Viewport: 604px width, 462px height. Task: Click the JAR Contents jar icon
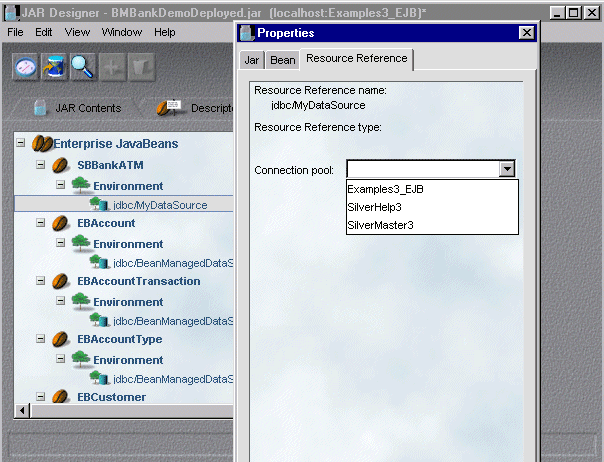pos(40,108)
